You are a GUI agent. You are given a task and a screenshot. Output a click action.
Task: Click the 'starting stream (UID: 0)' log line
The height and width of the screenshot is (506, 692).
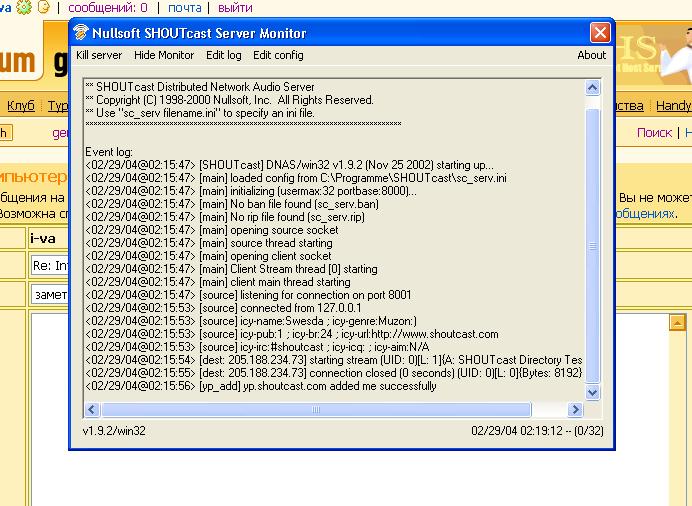tap(334, 360)
